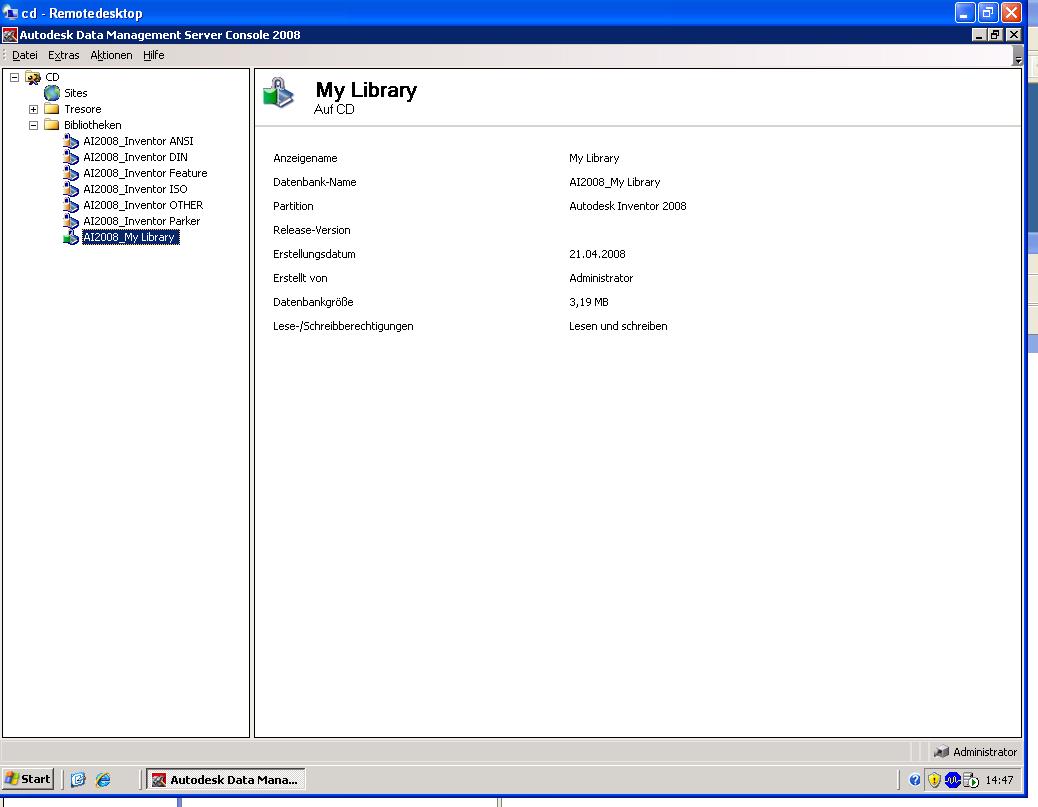Click the "Datenbank-Name" property label
Image resolution: width=1038 pixels, height=807 pixels.
315,182
